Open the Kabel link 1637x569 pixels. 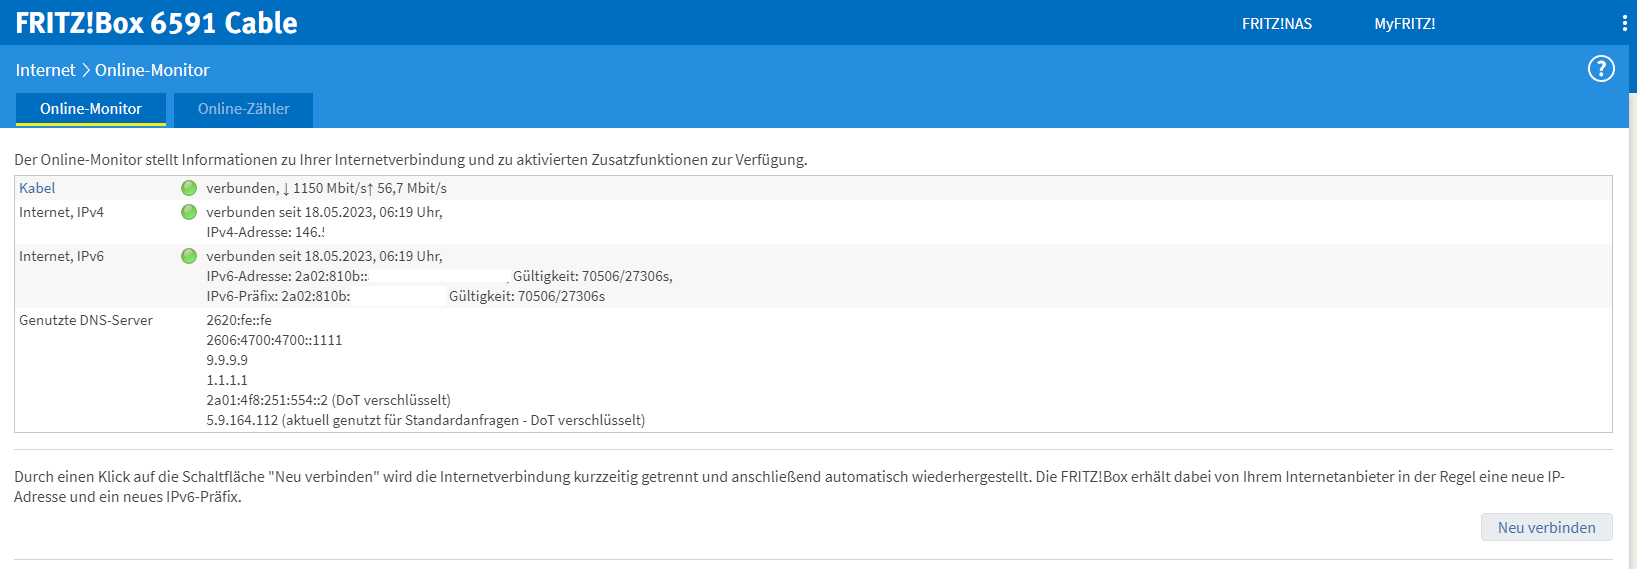pos(37,188)
